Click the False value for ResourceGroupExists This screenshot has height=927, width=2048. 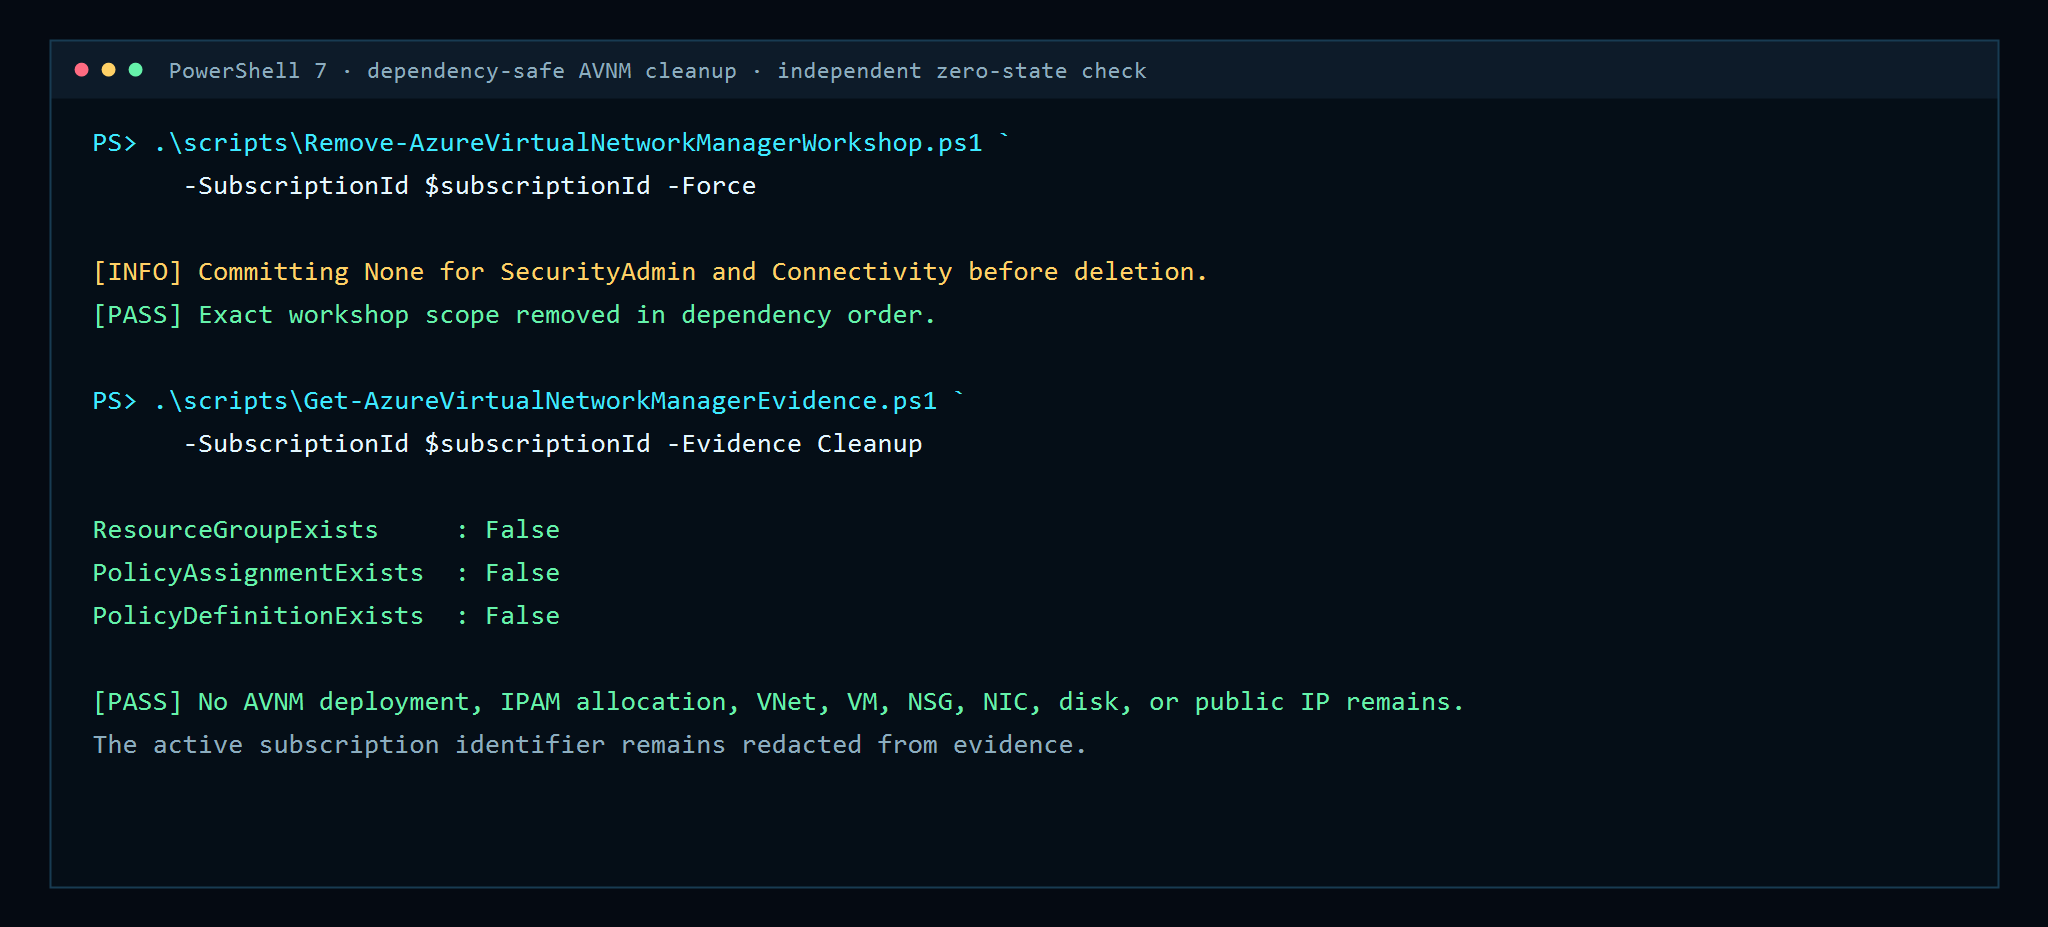pyautogui.click(x=523, y=530)
